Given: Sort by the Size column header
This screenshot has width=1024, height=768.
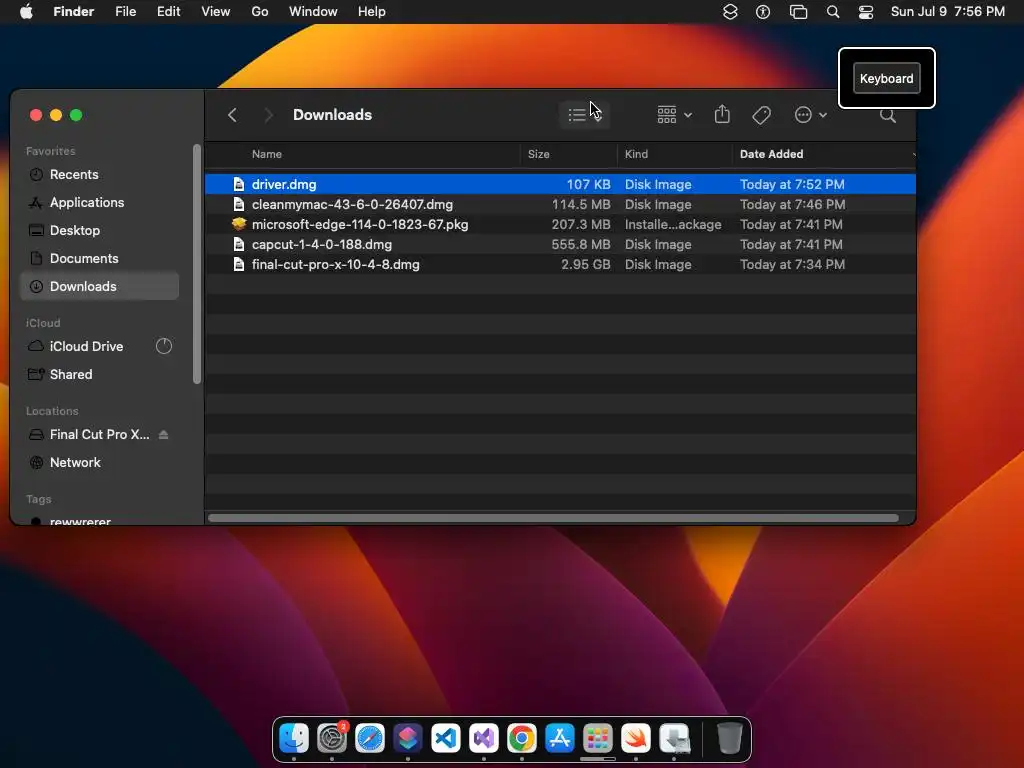Looking at the screenshot, I should (539, 154).
